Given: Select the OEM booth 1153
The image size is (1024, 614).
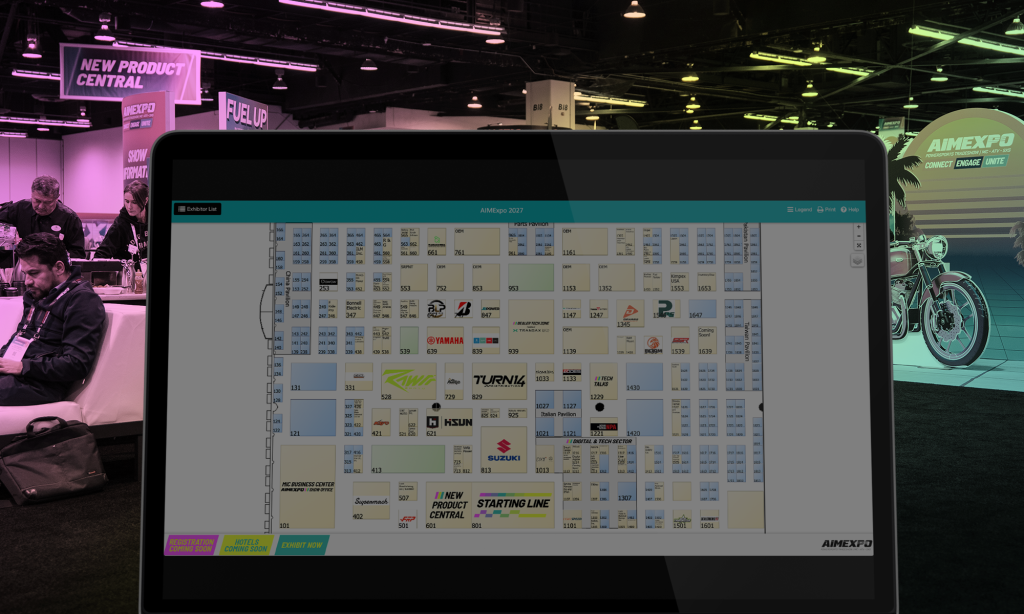Looking at the screenshot, I should pos(576,278).
